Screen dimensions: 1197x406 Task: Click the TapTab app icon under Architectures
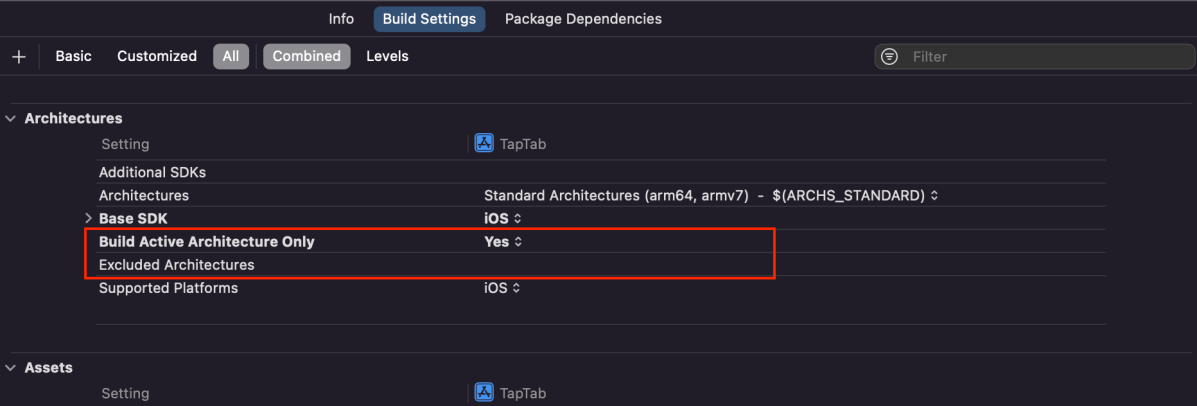(x=484, y=144)
